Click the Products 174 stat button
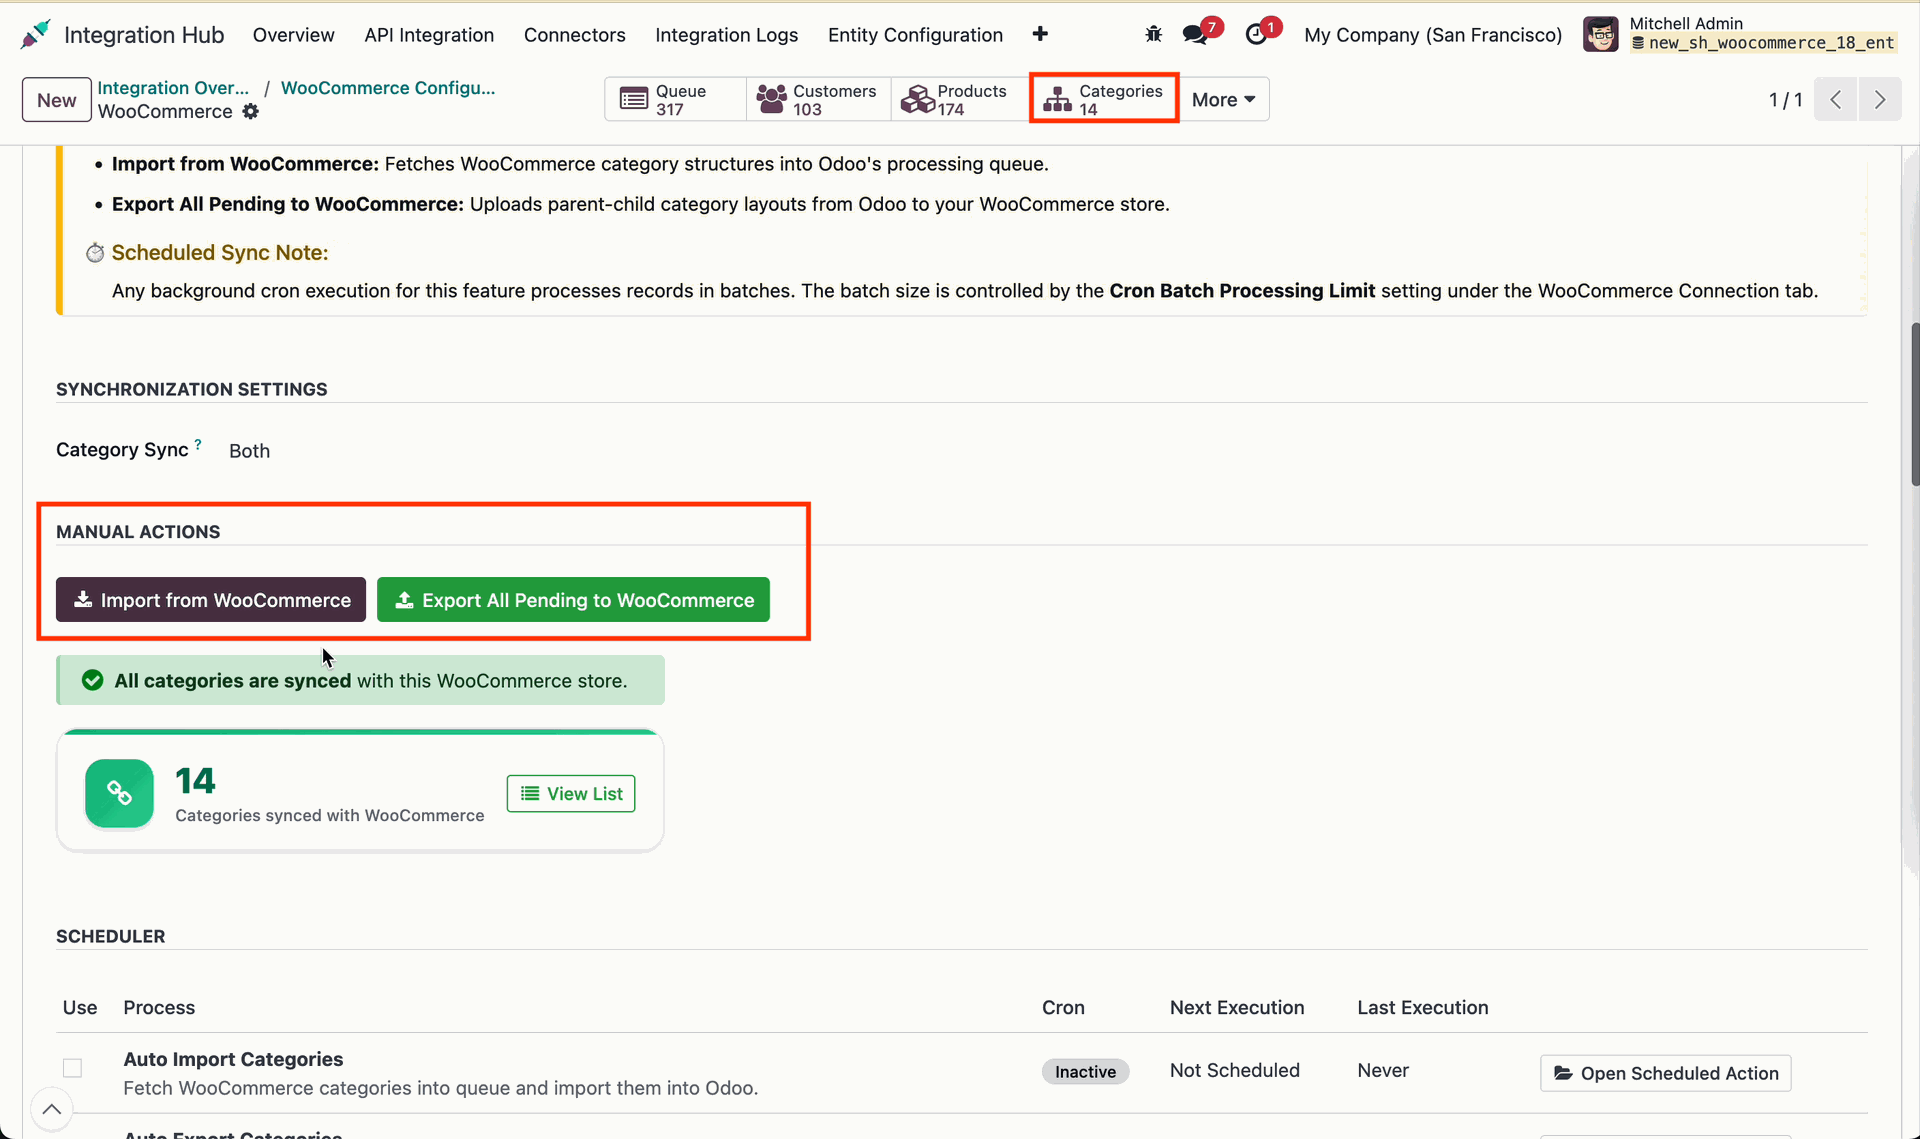The height and width of the screenshot is (1139, 1920). [x=960, y=99]
